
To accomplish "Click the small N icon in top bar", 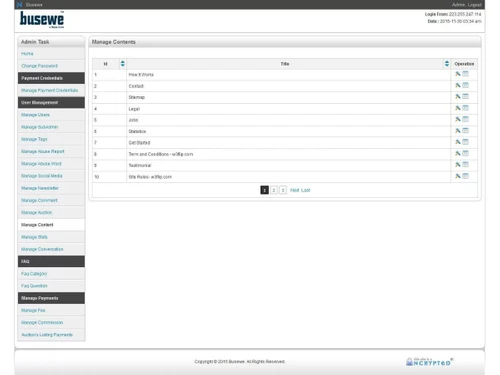I will [19, 5].
